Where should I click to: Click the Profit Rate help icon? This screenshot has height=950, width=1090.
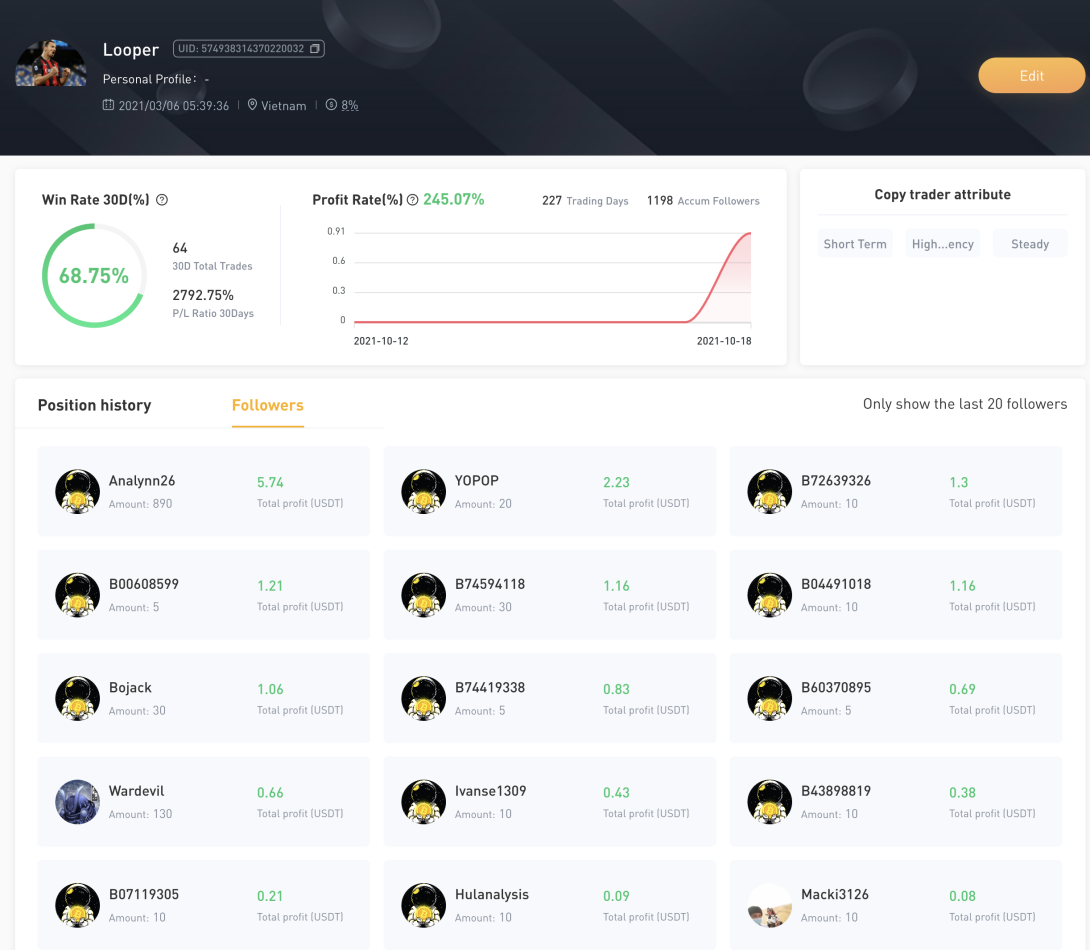(x=412, y=200)
